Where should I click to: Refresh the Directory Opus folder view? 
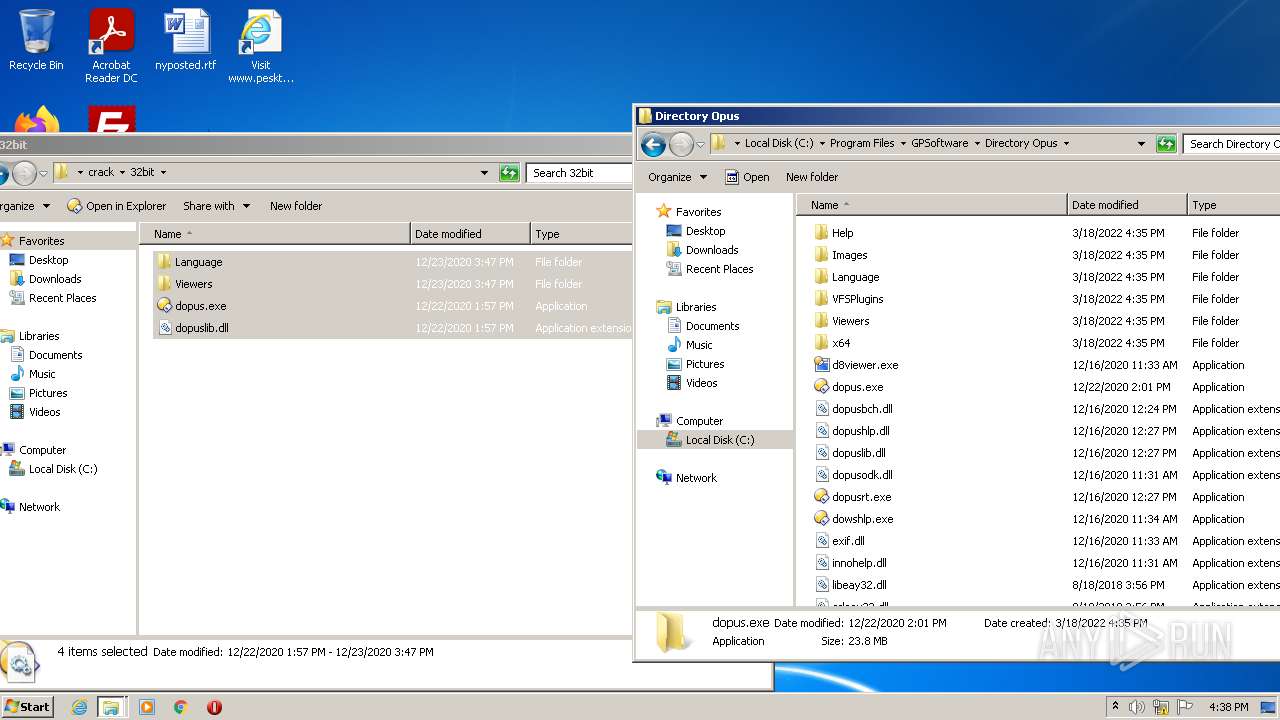tap(1166, 144)
